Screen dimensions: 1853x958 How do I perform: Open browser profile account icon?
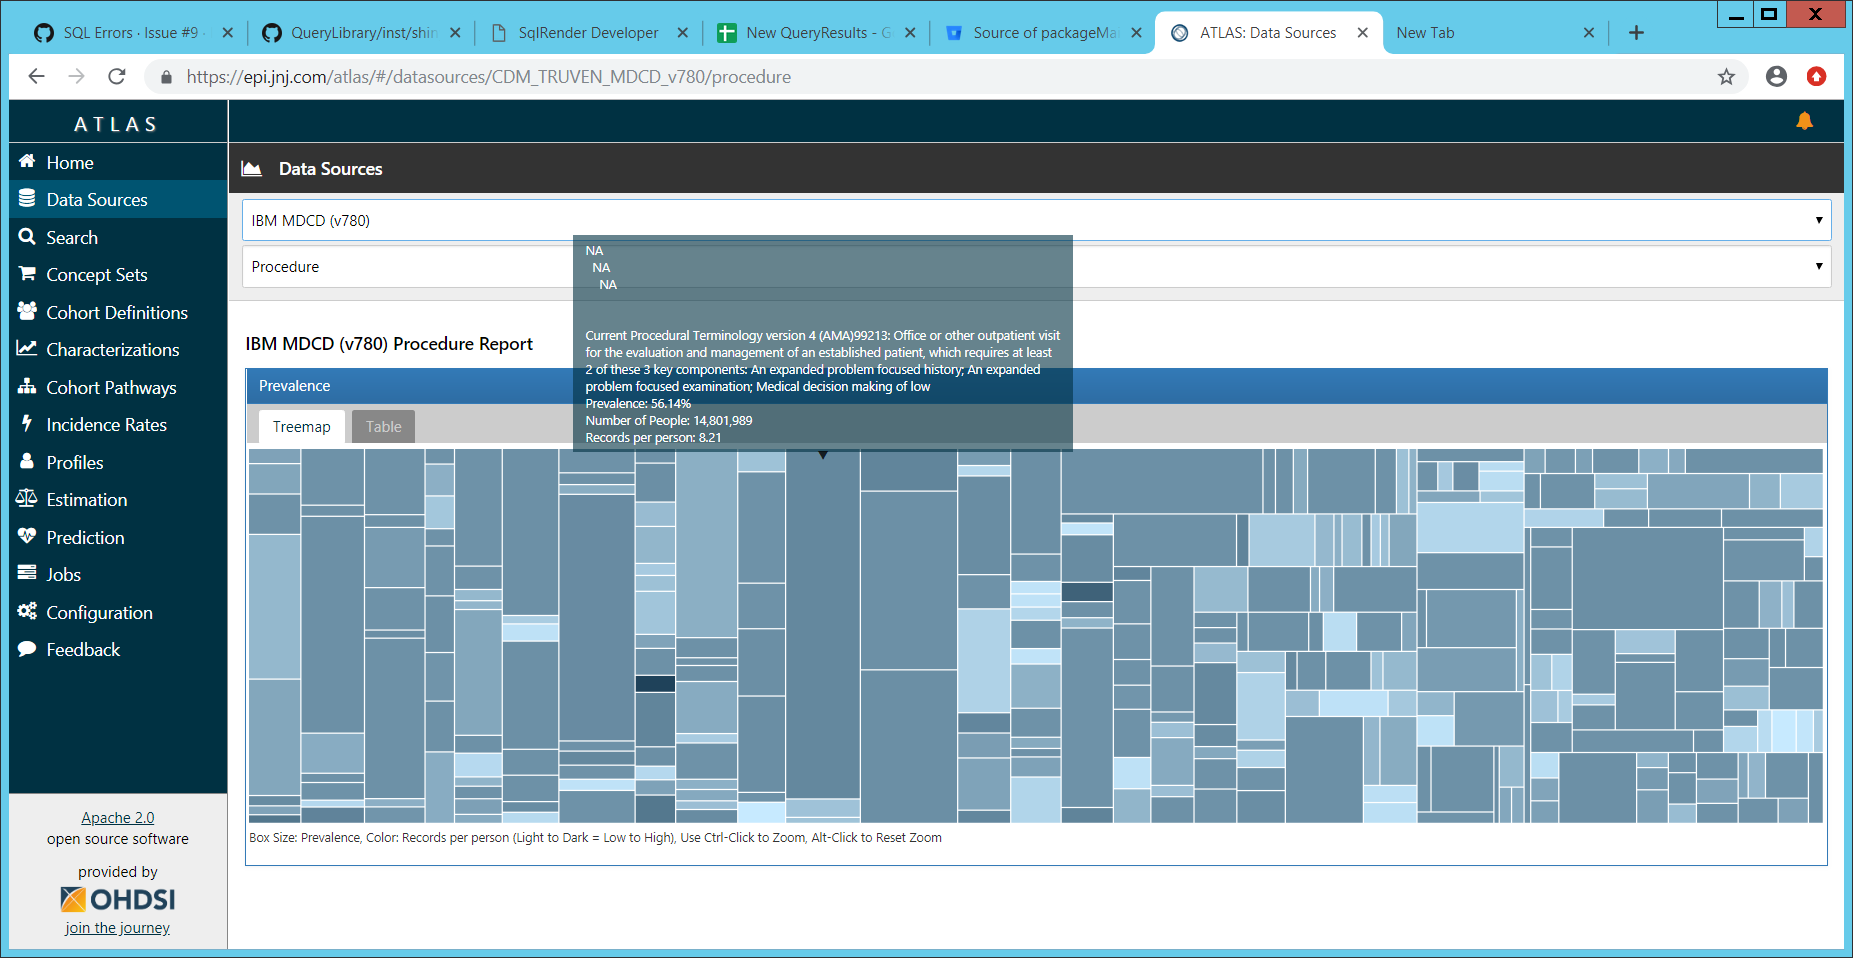click(1776, 77)
